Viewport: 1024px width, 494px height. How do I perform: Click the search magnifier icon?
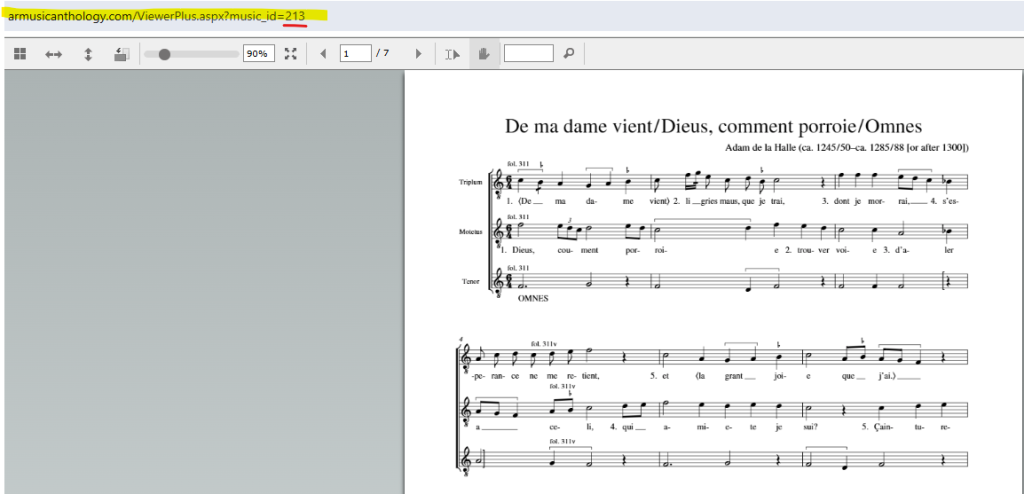(x=569, y=54)
